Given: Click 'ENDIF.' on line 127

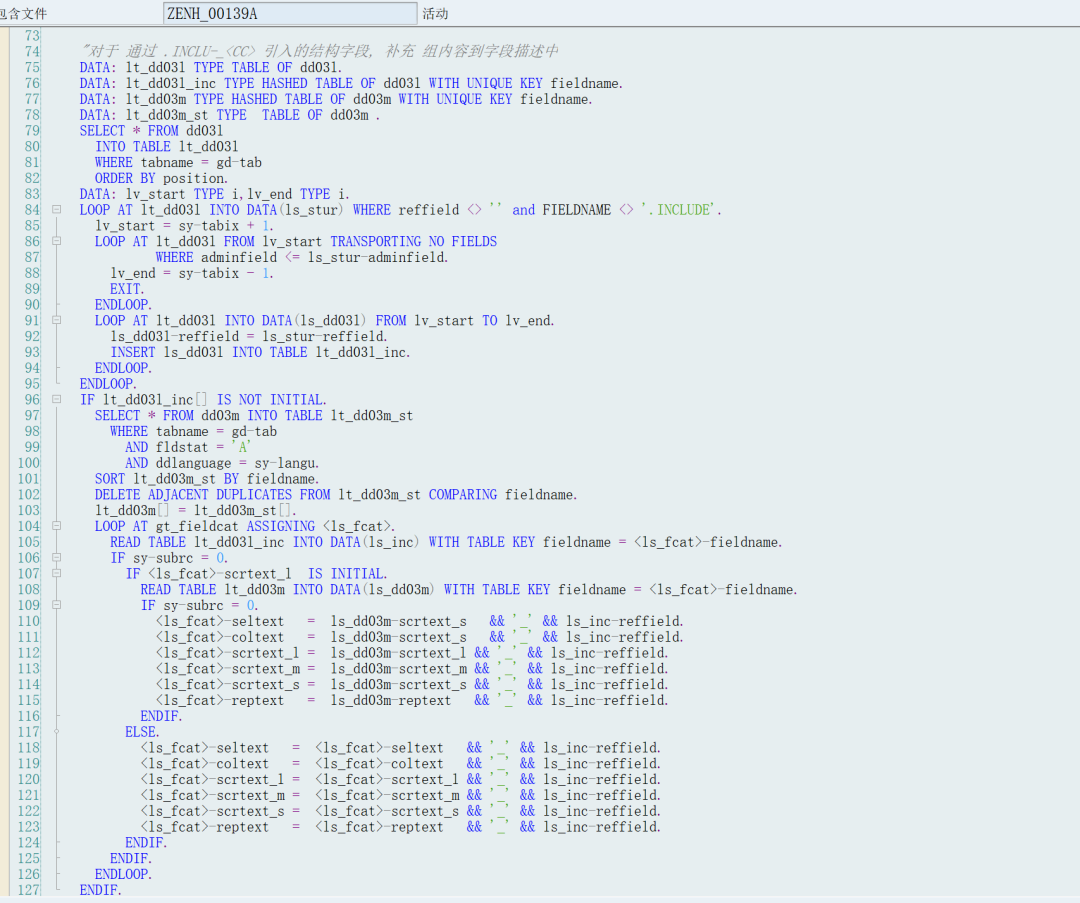Looking at the screenshot, I should click(x=101, y=891).
